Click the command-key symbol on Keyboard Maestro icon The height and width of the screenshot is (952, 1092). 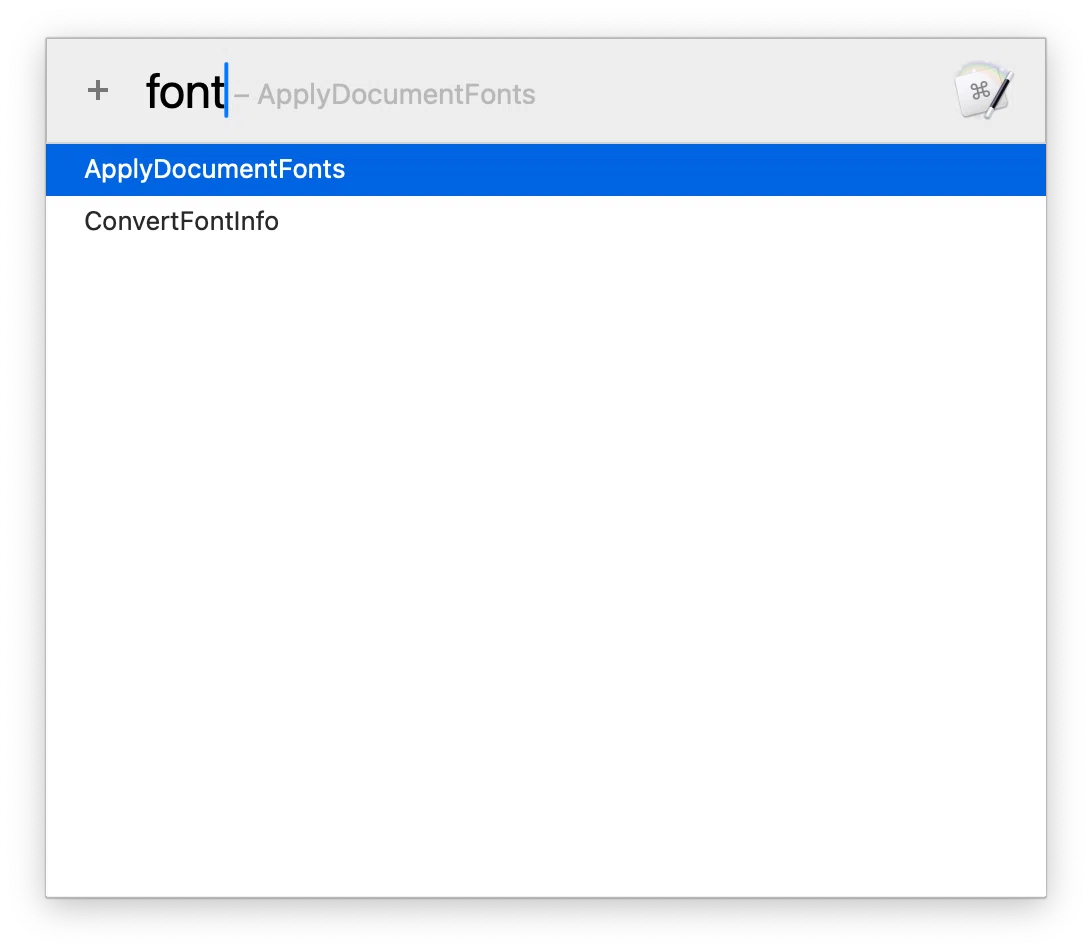pyautogui.click(x=980, y=91)
